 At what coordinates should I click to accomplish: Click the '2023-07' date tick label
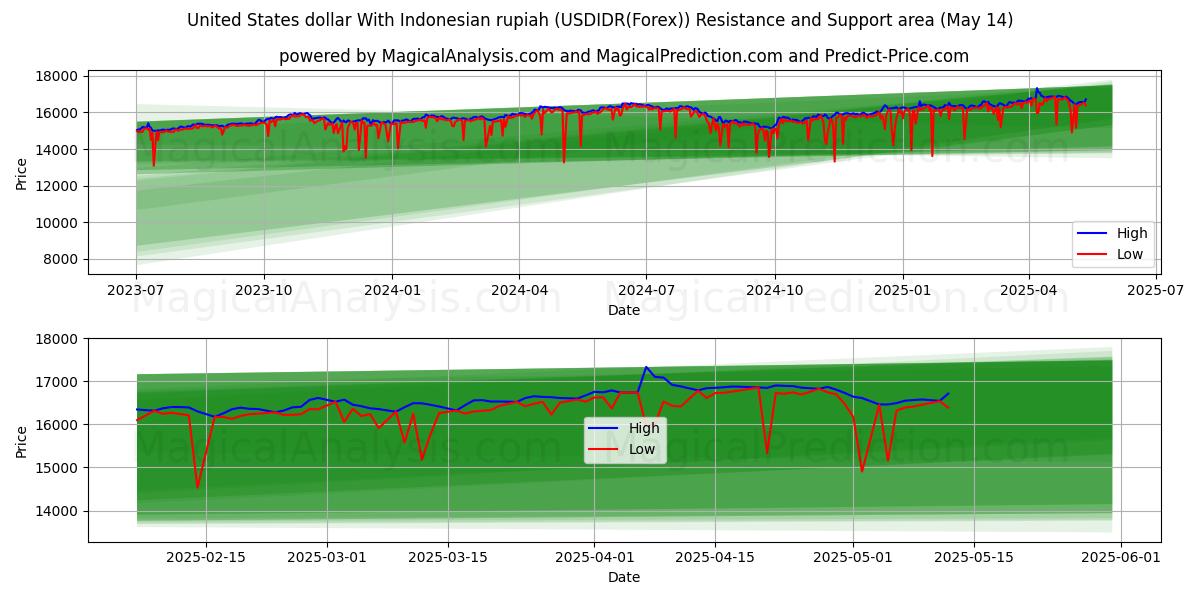[x=136, y=290]
